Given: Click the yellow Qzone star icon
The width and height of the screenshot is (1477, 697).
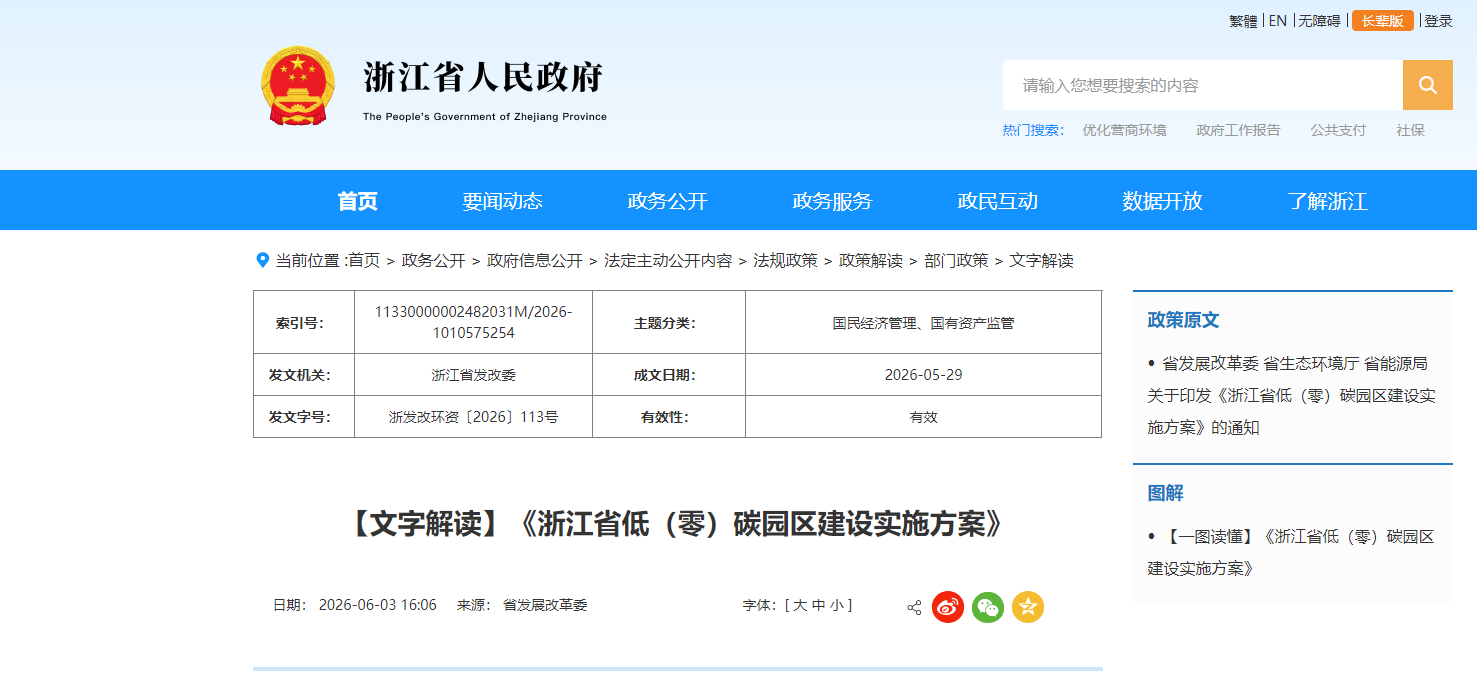Looking at the screenshot, I should (x=1028, y=607).
